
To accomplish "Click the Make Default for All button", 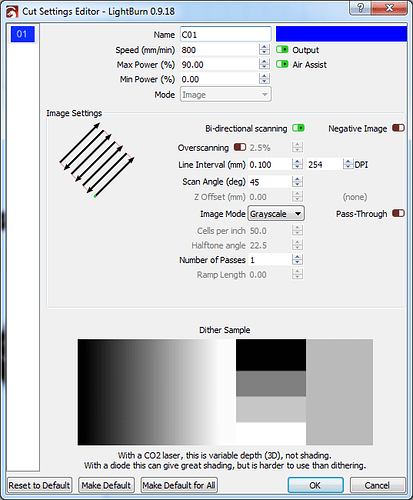I will [179, 485].
